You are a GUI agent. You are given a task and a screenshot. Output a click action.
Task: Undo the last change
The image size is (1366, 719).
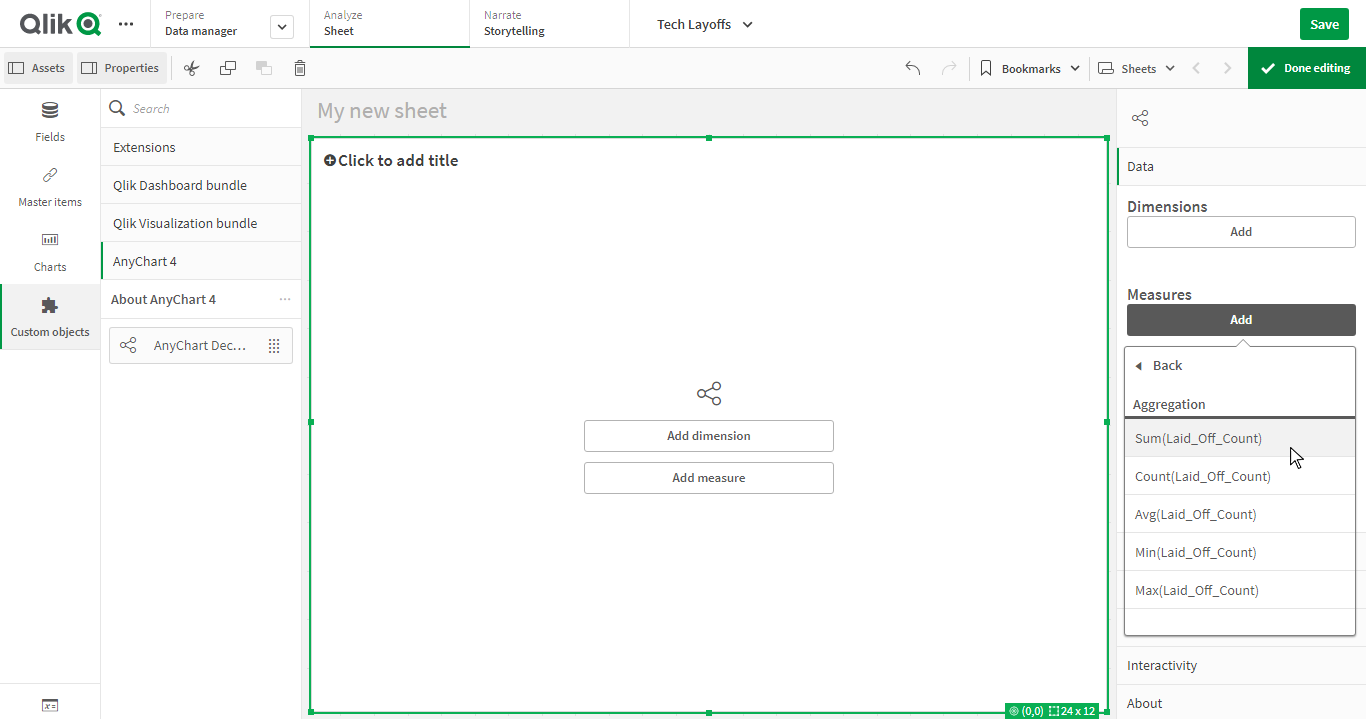[x=911, y=67]
